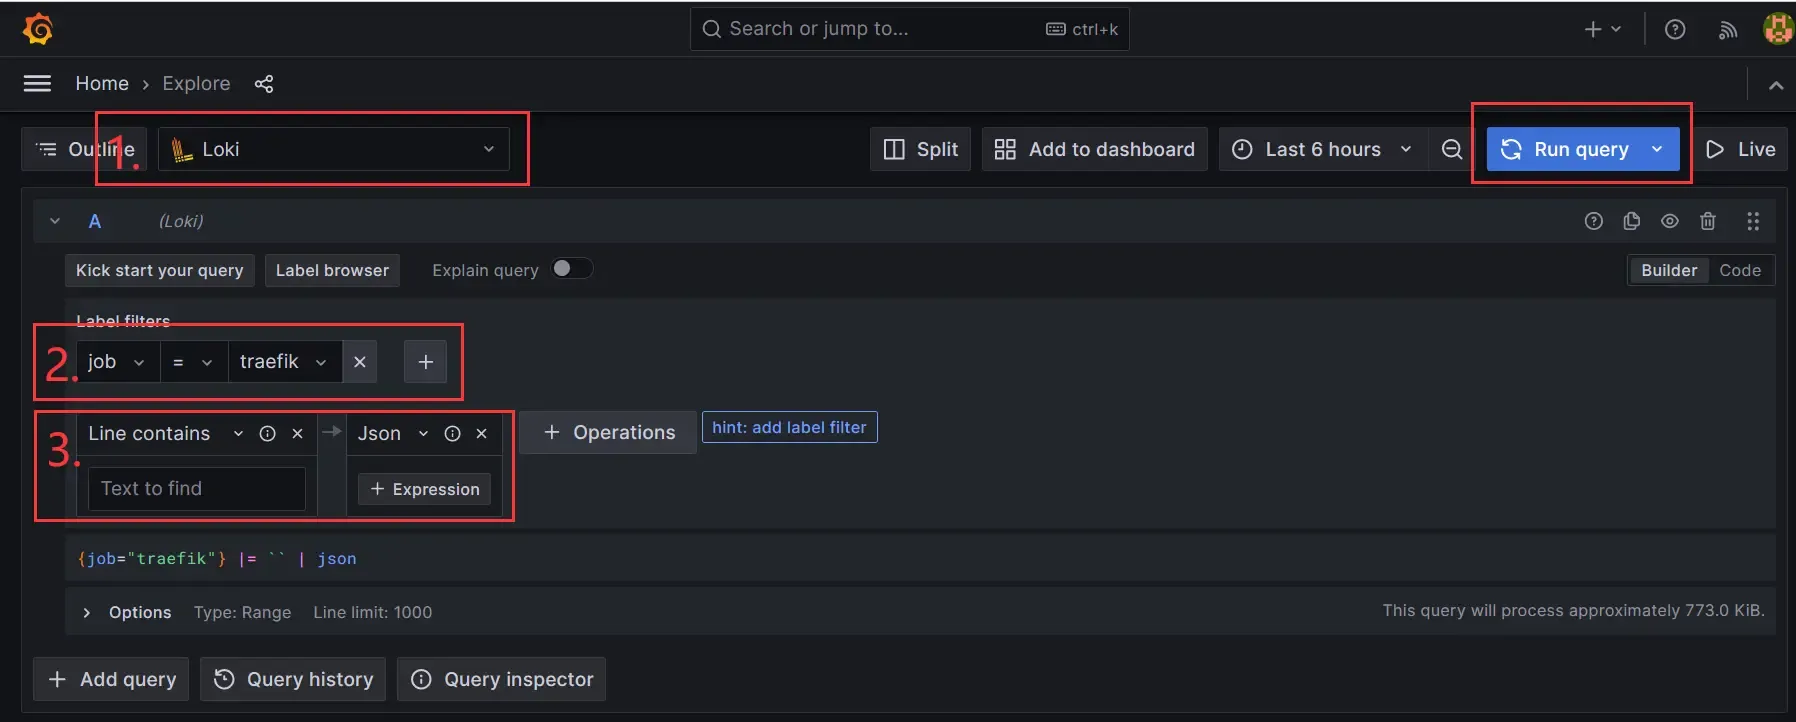Viewport: 1796px width, 722px height.
Task: Click the share icon next to Explore
Action: tap(264, 84)
